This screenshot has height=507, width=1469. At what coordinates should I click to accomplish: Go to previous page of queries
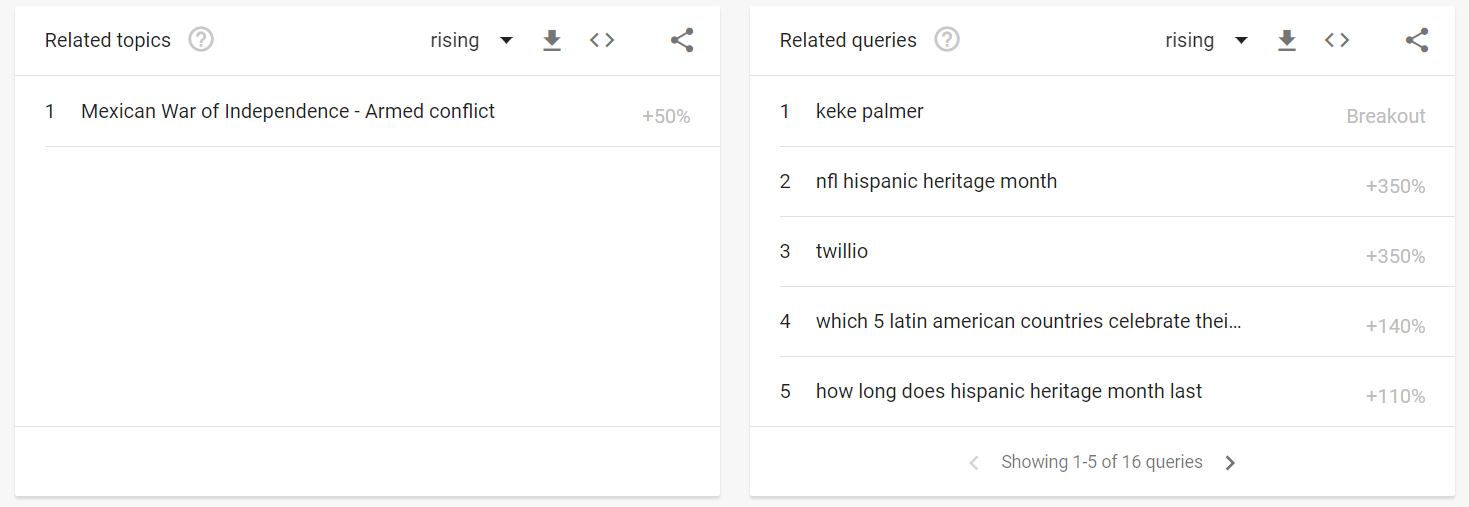click(974, 463)
